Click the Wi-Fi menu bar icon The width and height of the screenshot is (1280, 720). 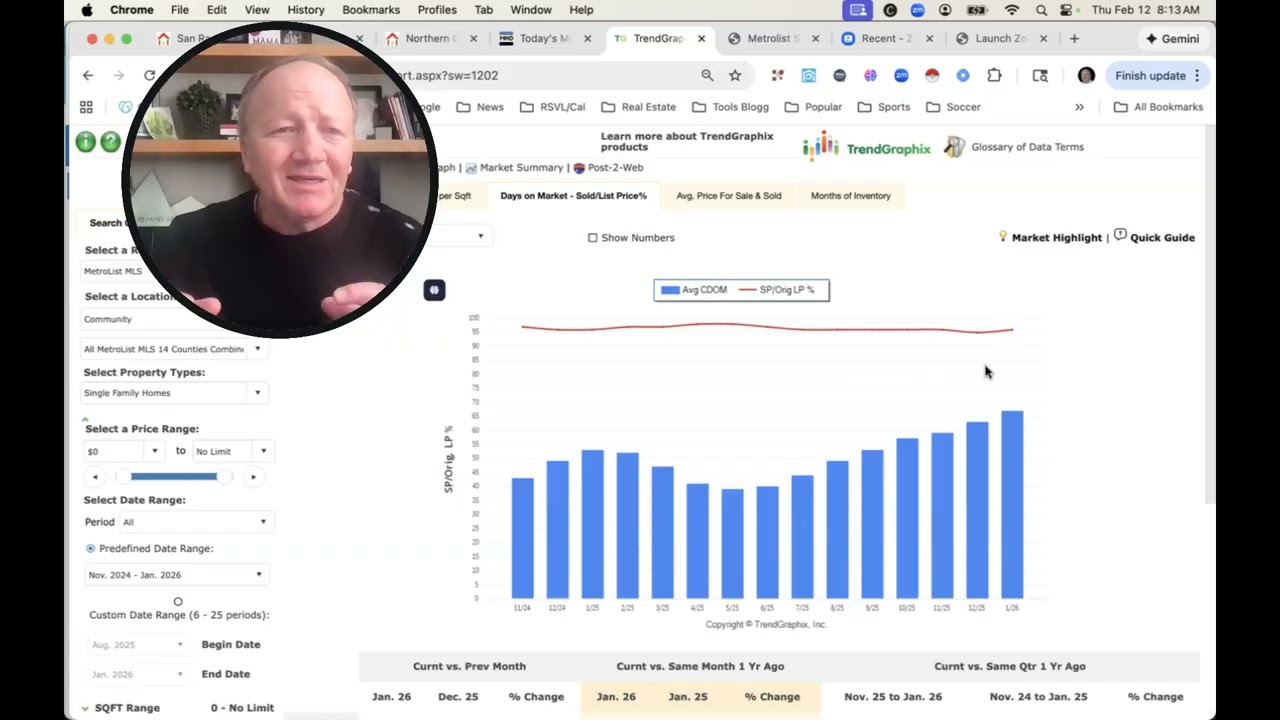[x=1012, y=10]
